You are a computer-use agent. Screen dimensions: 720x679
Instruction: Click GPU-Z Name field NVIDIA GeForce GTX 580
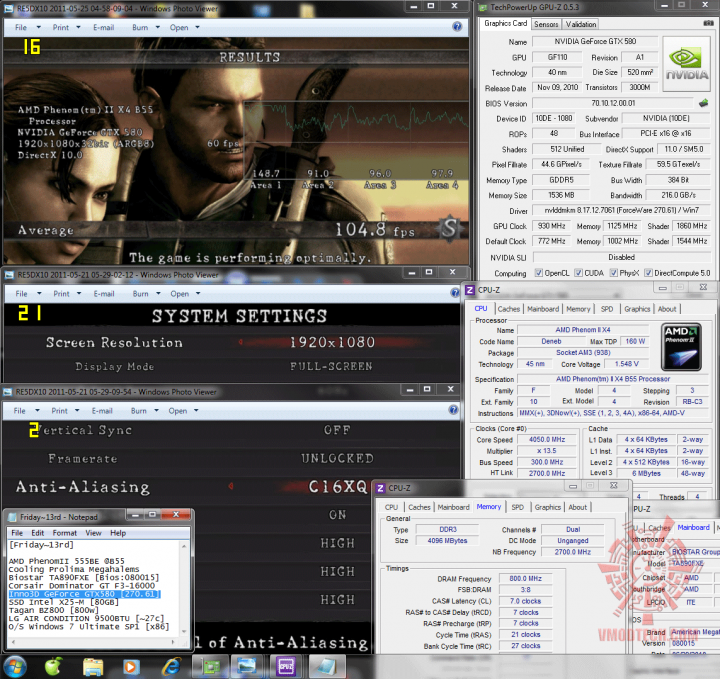coord(595,41)
